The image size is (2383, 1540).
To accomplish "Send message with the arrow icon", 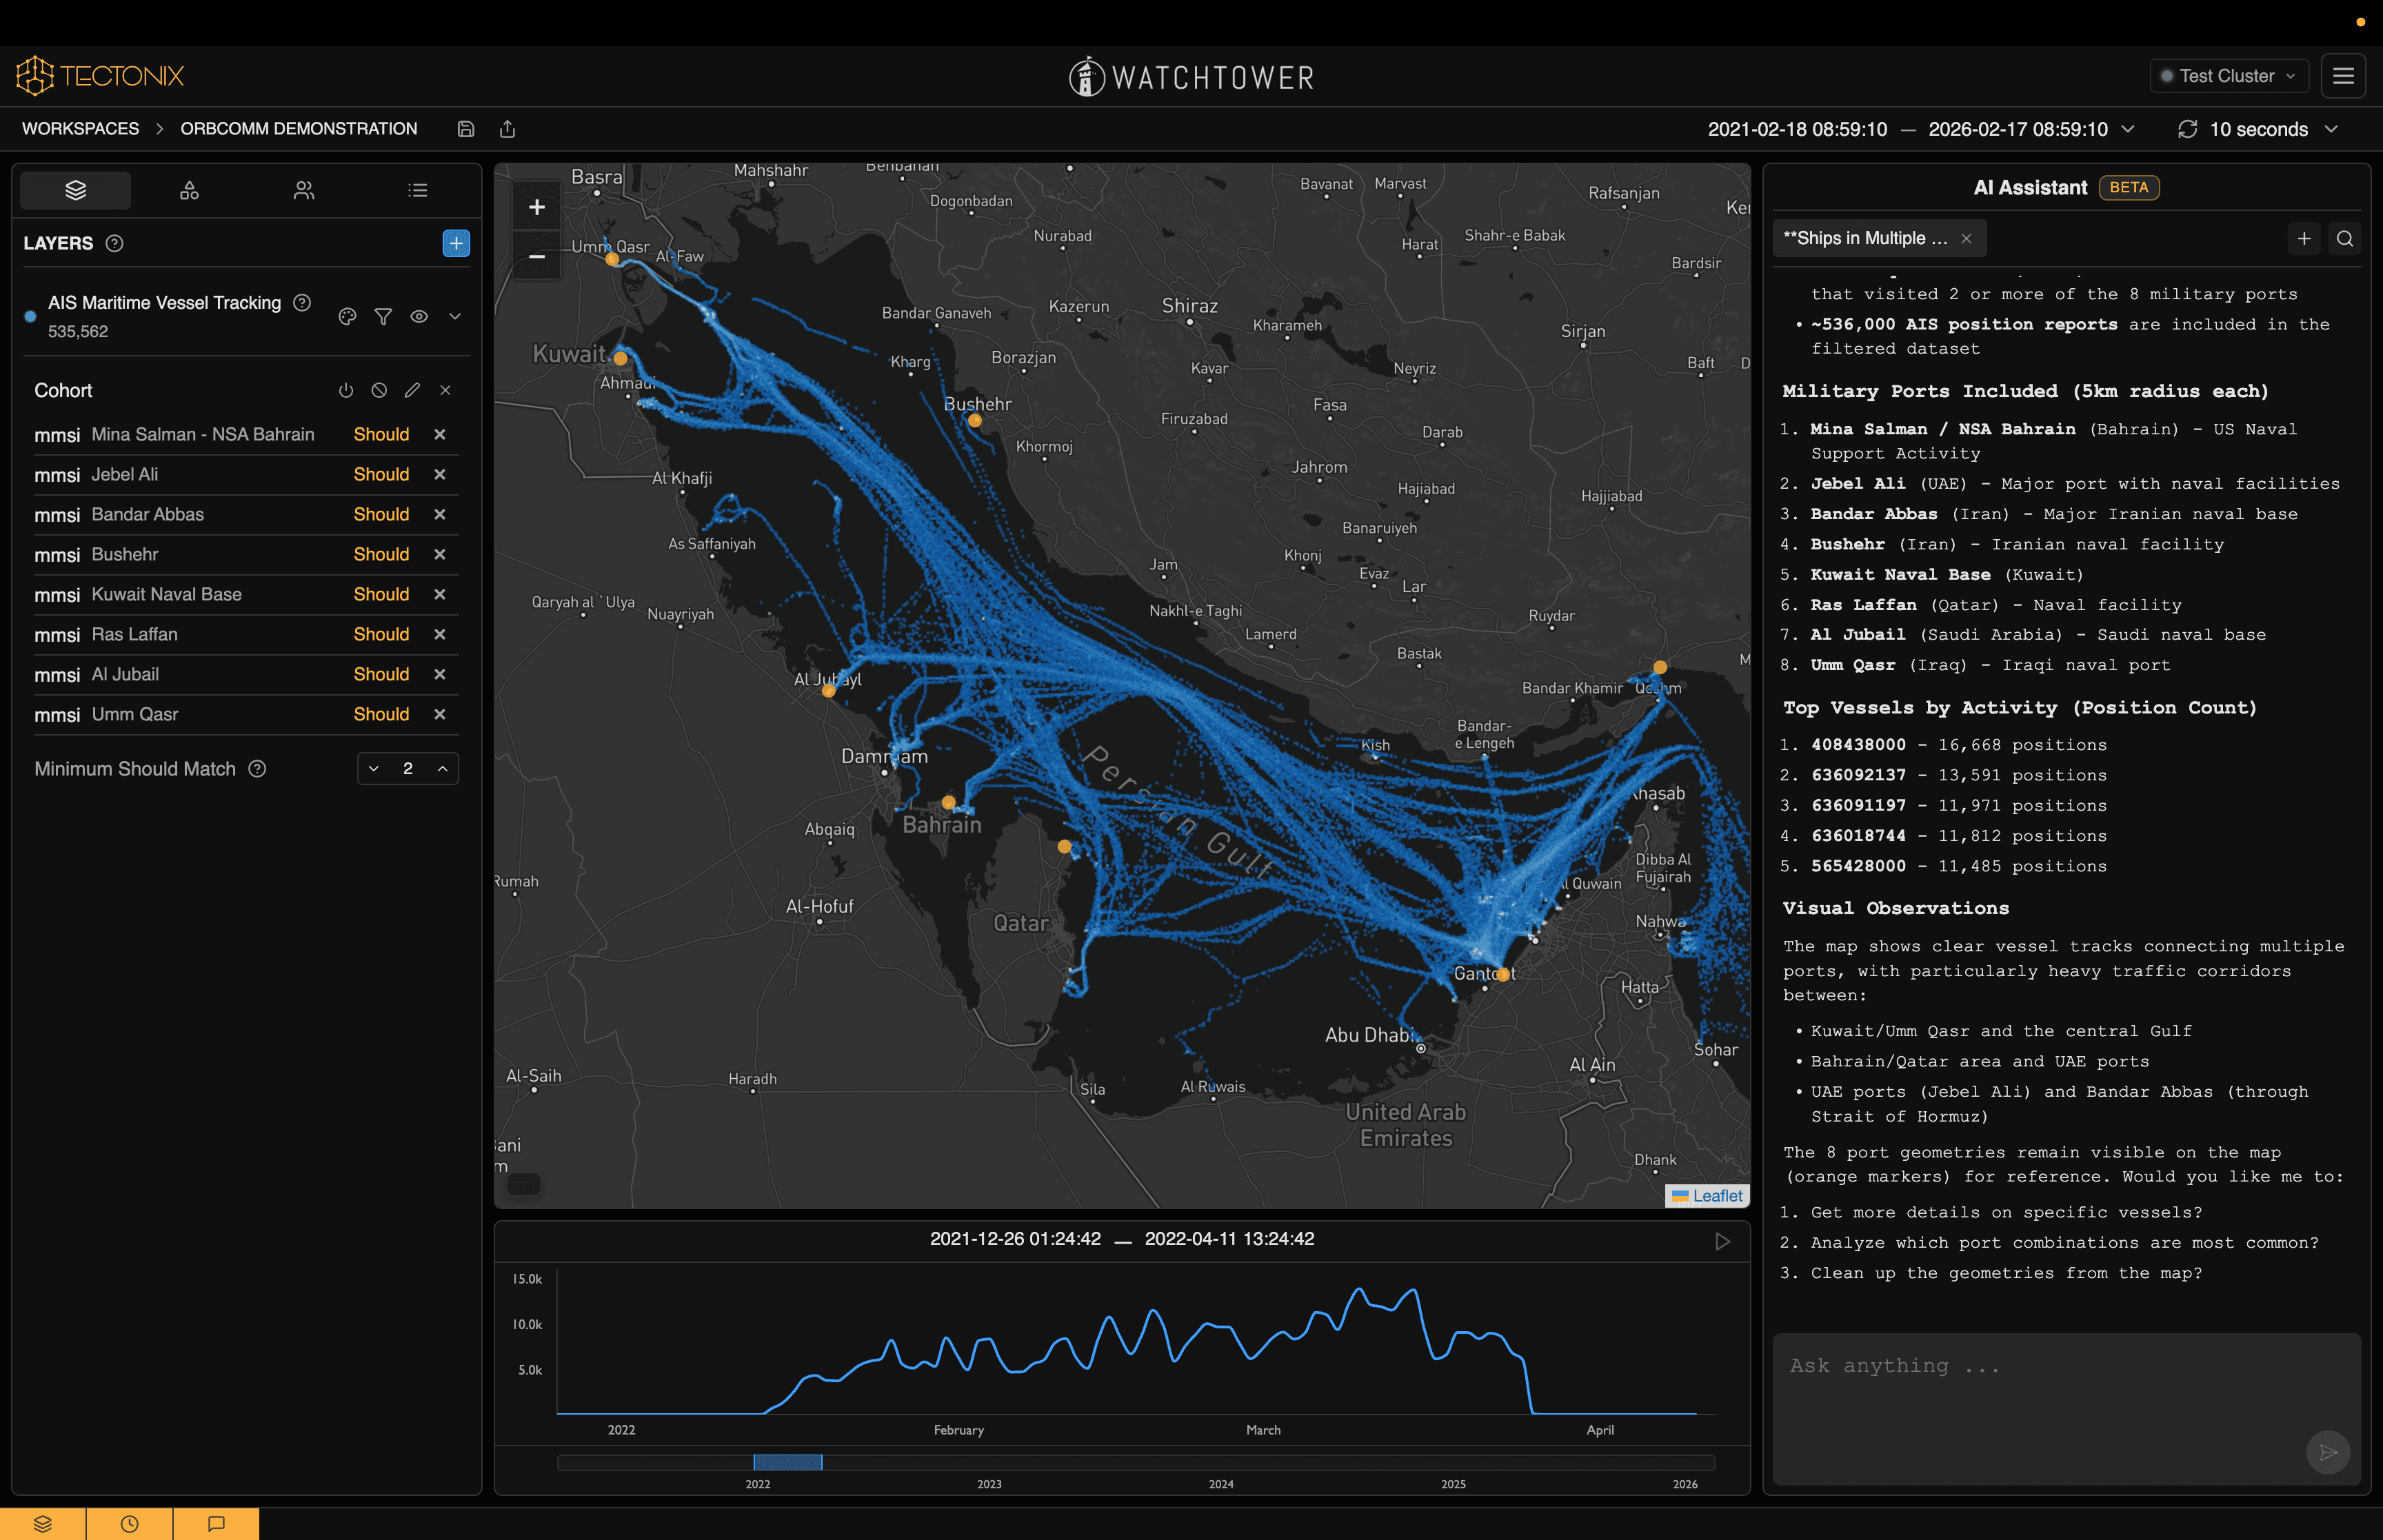I will coord(2327,1452).
